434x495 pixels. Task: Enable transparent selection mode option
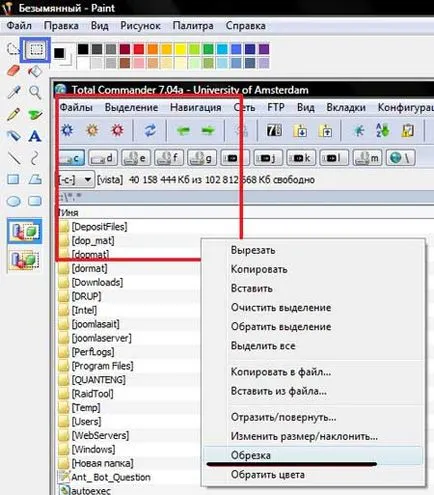pos(25,259)
